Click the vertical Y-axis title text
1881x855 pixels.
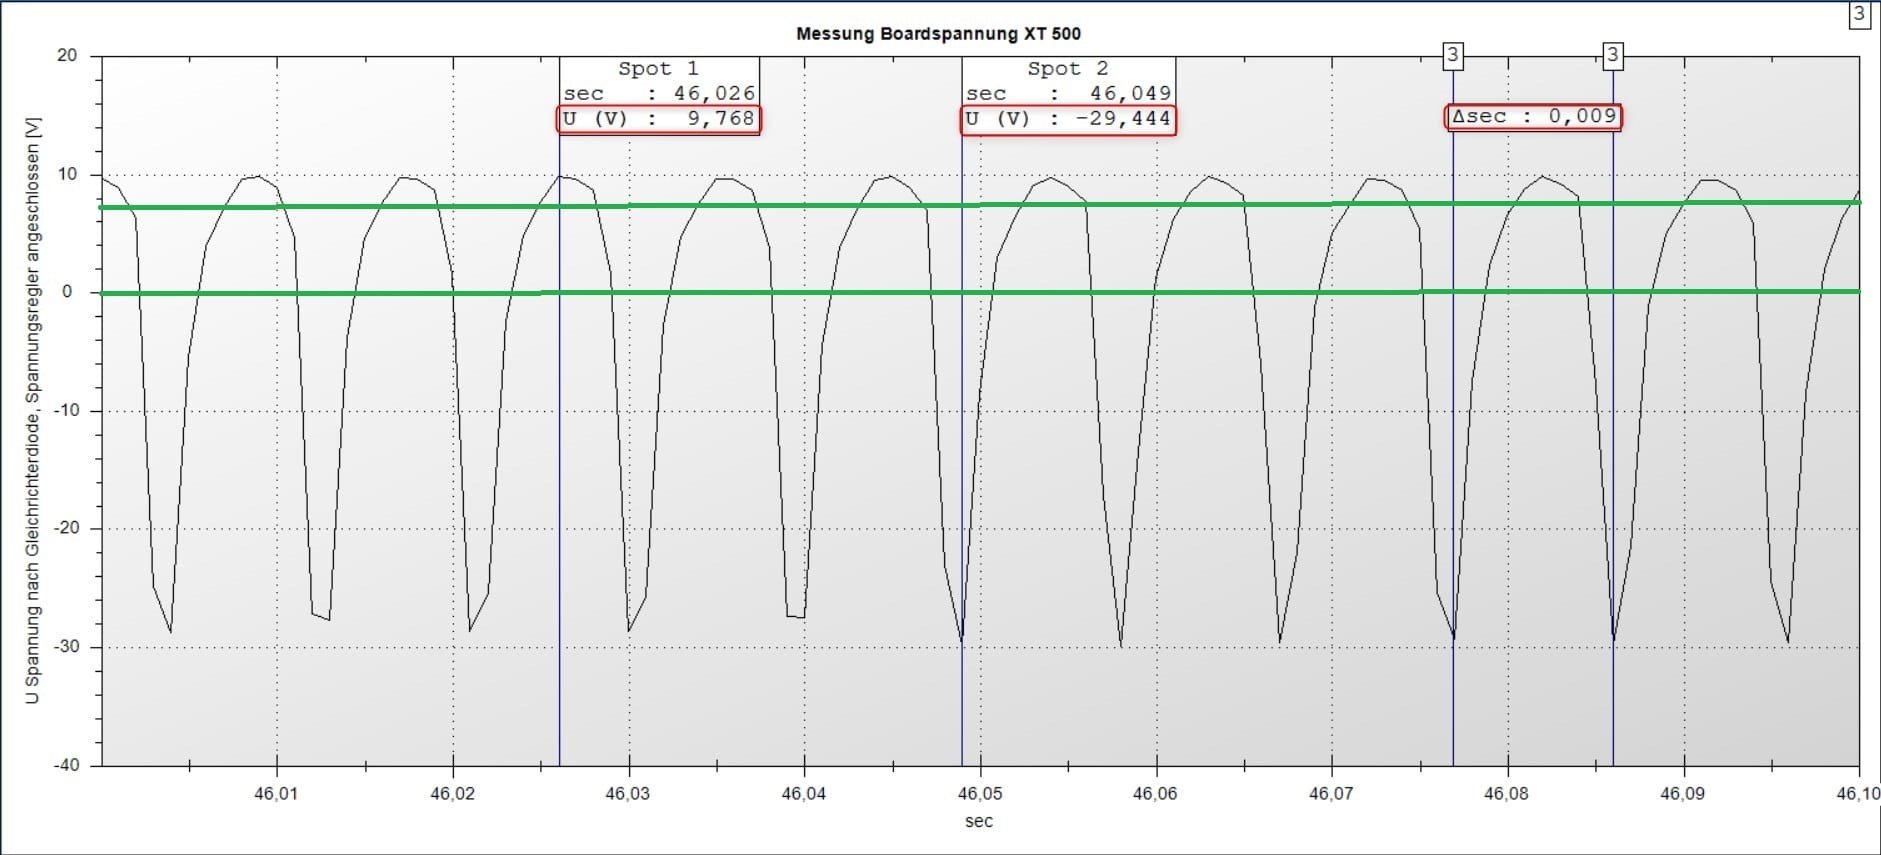pyautogui.click(x=34, y=410)
